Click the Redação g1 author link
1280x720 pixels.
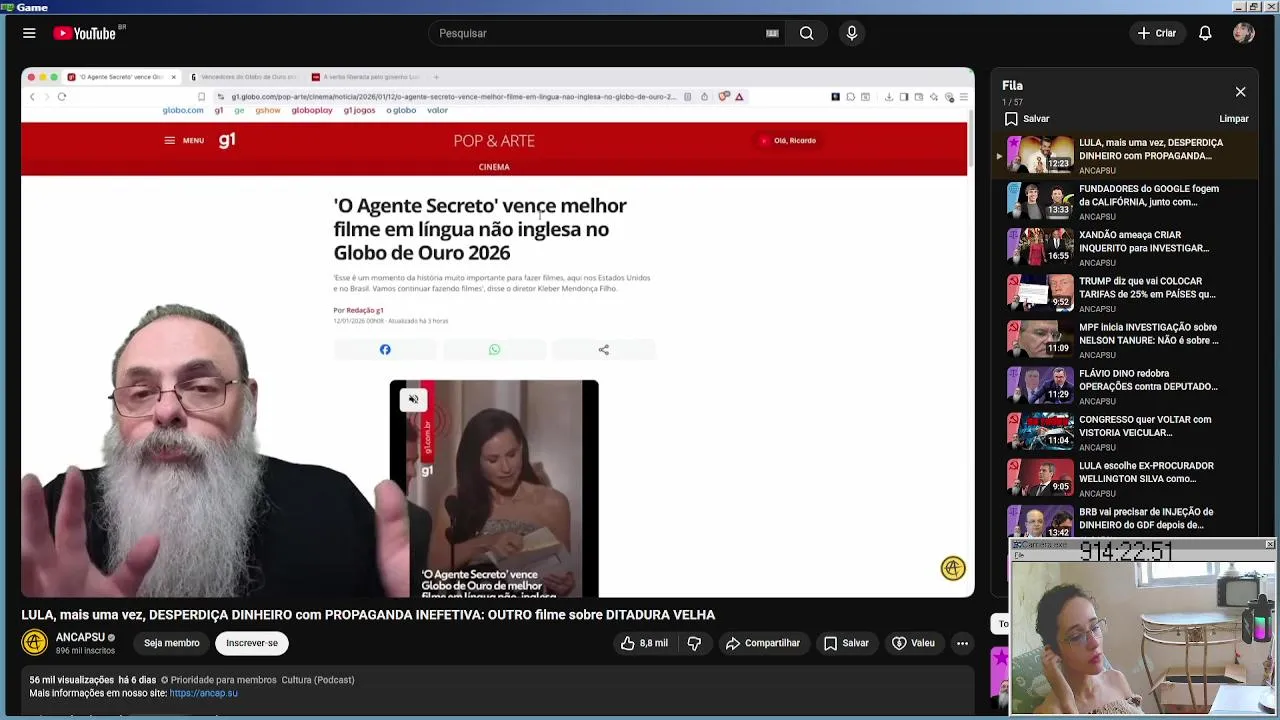365,311
